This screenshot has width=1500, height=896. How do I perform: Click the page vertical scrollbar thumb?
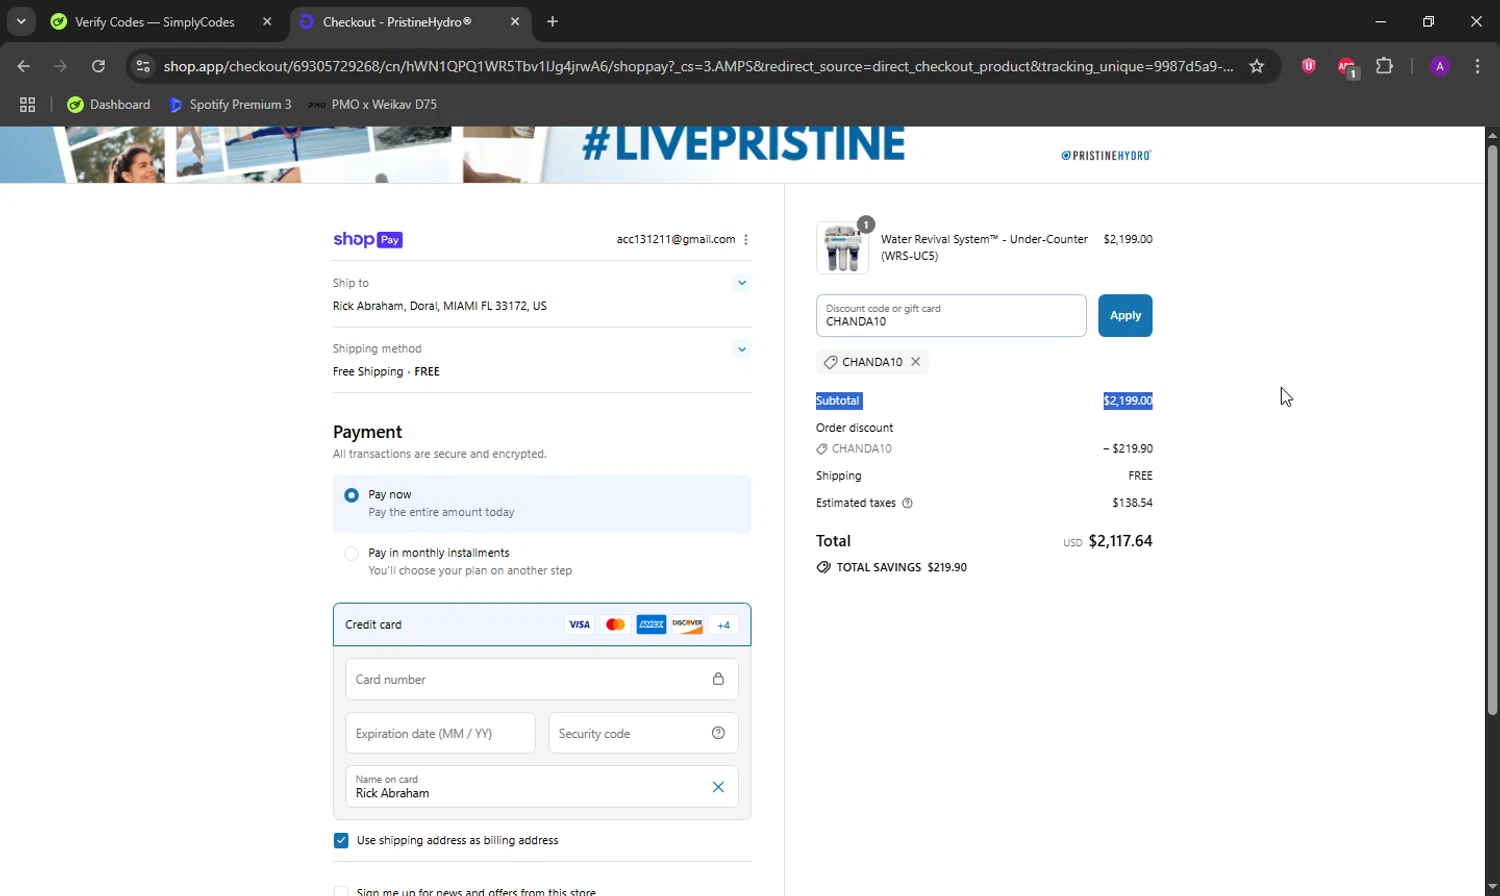pos(1492,430)
